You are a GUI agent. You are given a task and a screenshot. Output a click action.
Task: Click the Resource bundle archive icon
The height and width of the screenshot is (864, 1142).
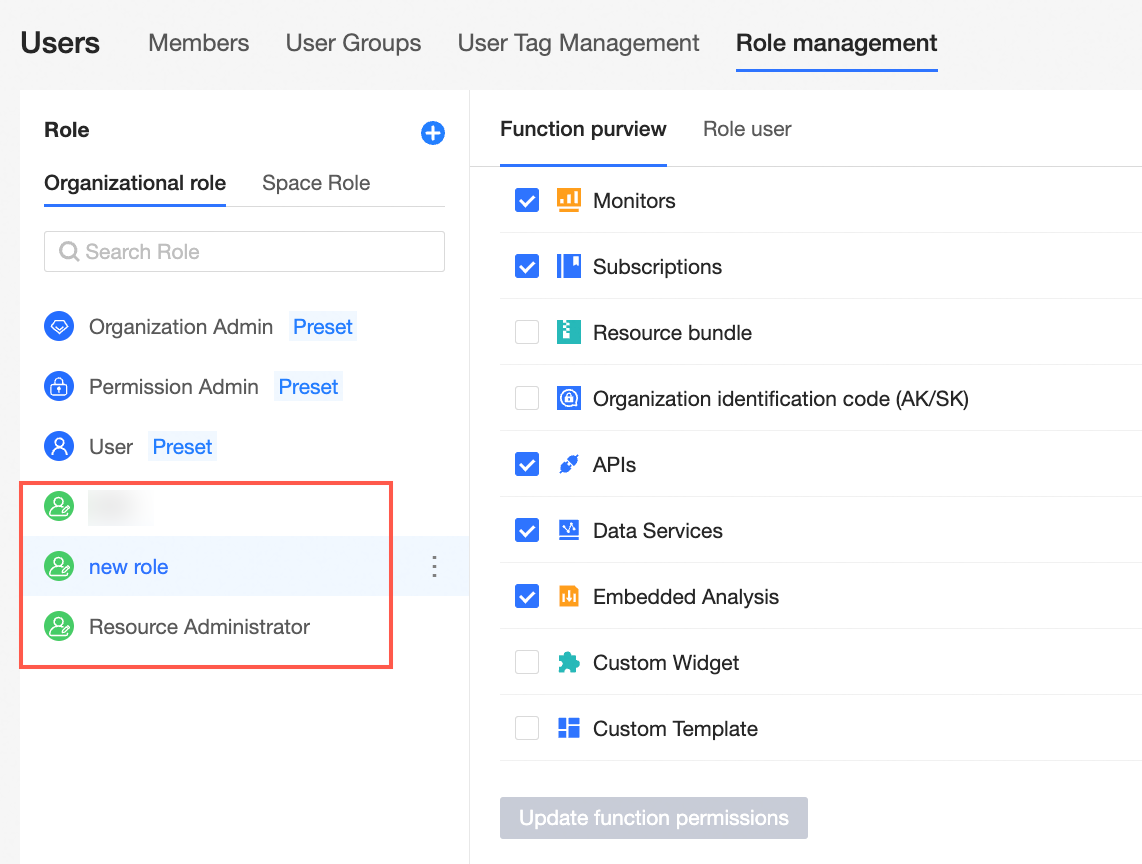pos(568,333)
